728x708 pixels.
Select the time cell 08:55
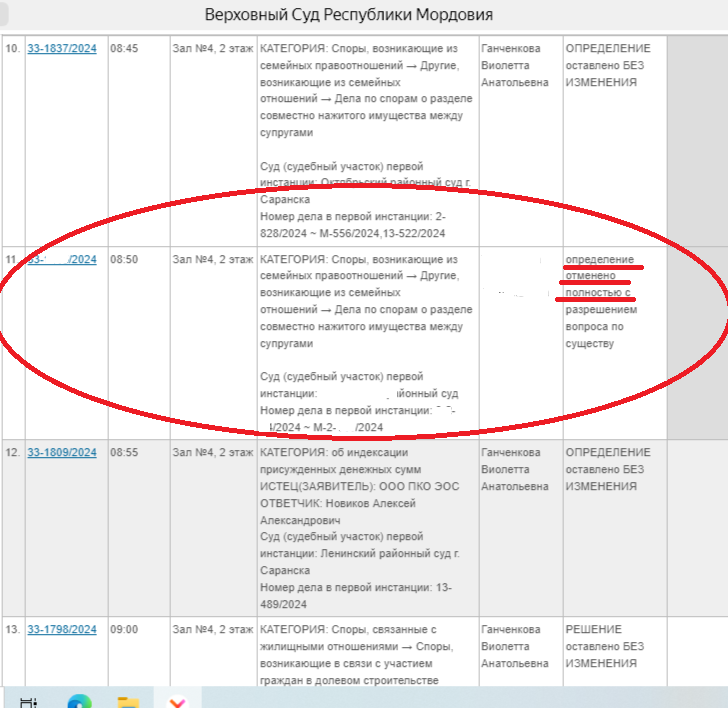(124, 452)
